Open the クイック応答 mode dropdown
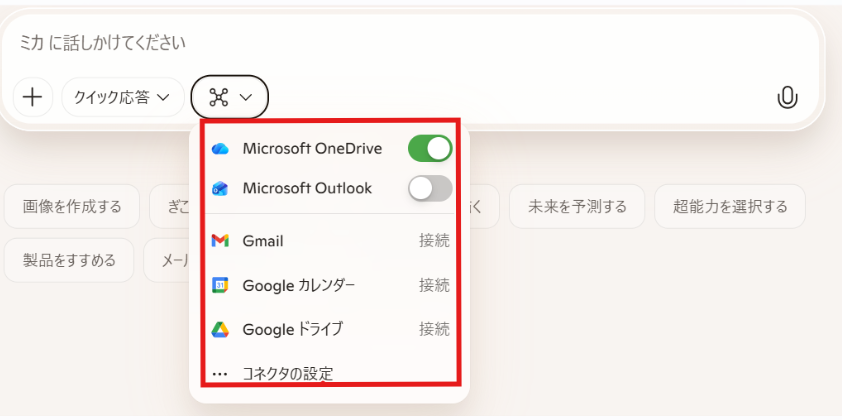The height and width of the screenshot is (420, 842). tap(122, 97)
